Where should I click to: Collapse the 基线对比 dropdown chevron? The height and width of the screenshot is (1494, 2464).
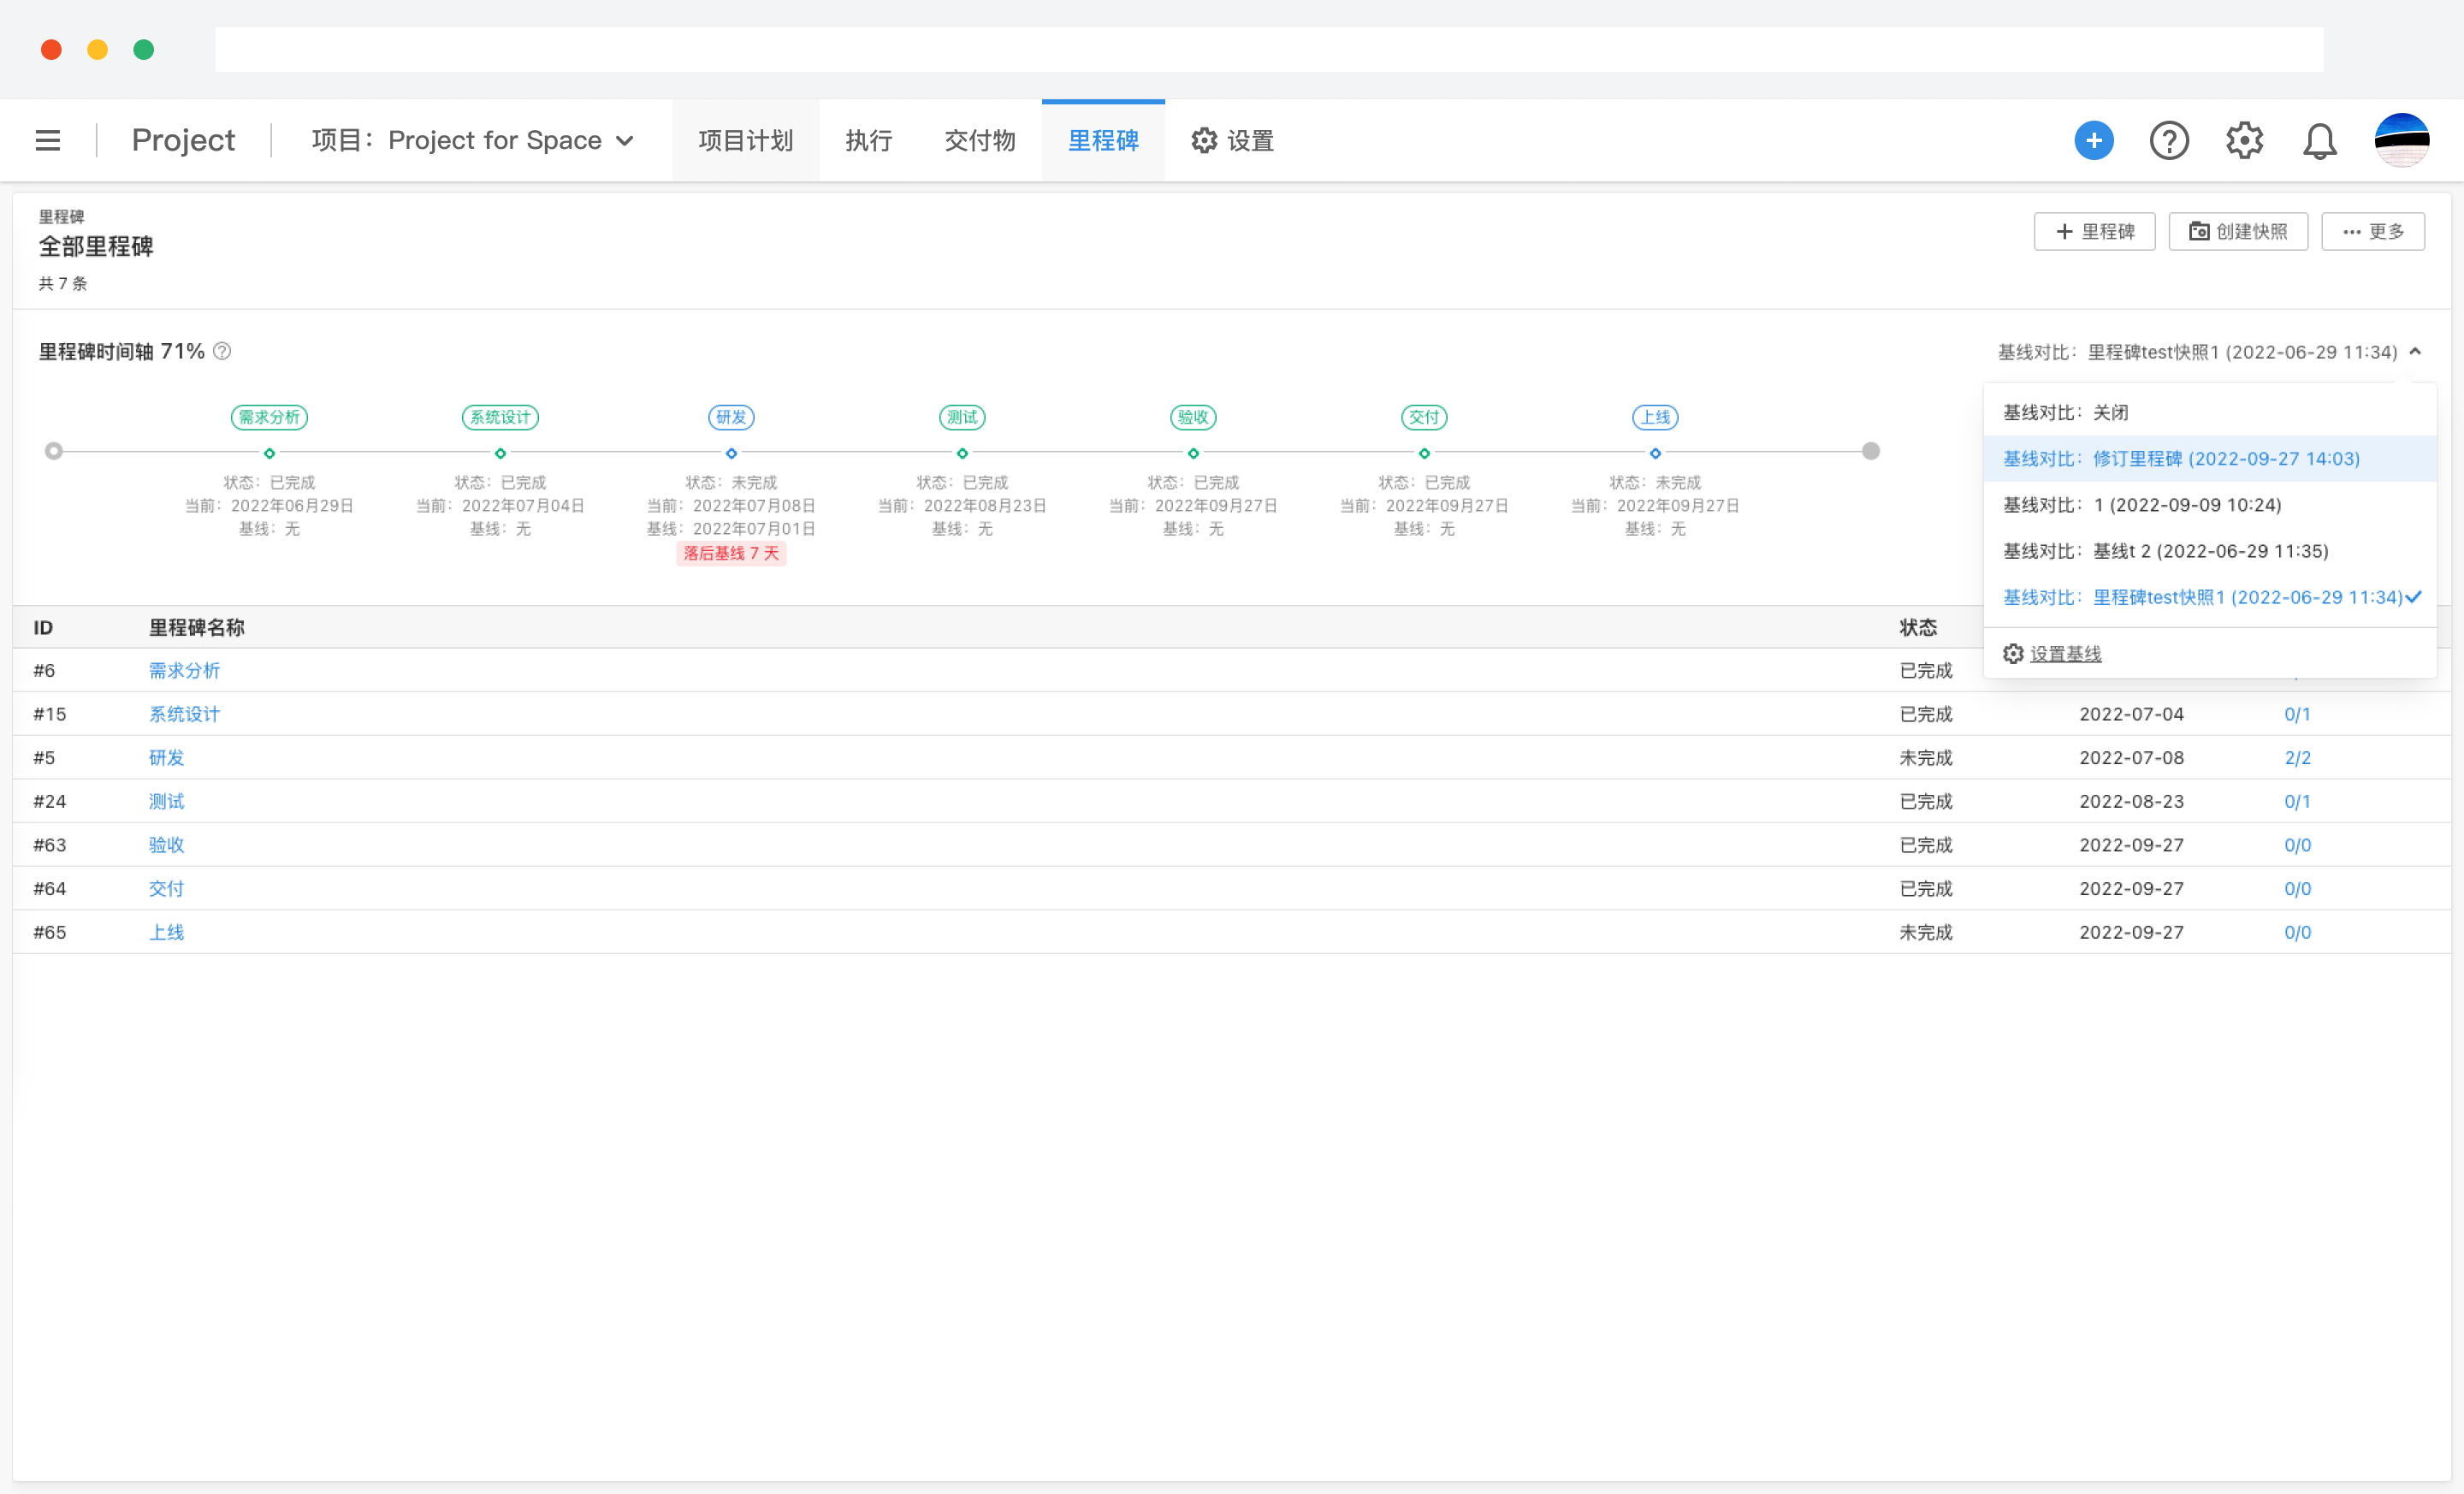pos(2417,351)
